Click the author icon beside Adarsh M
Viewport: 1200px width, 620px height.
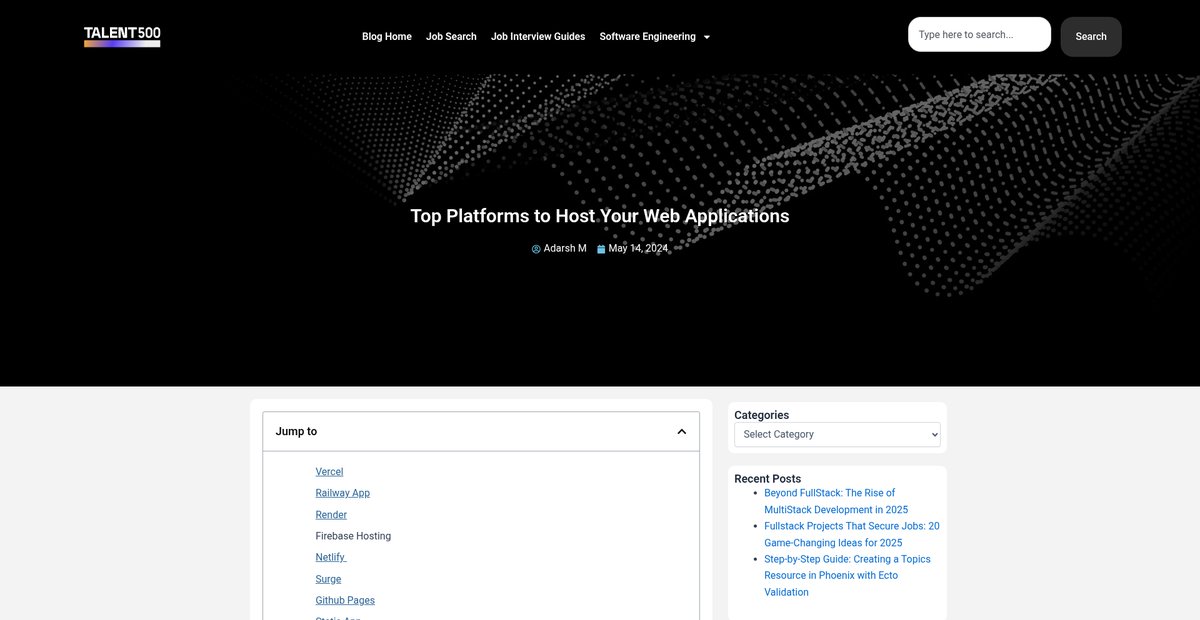536,249
